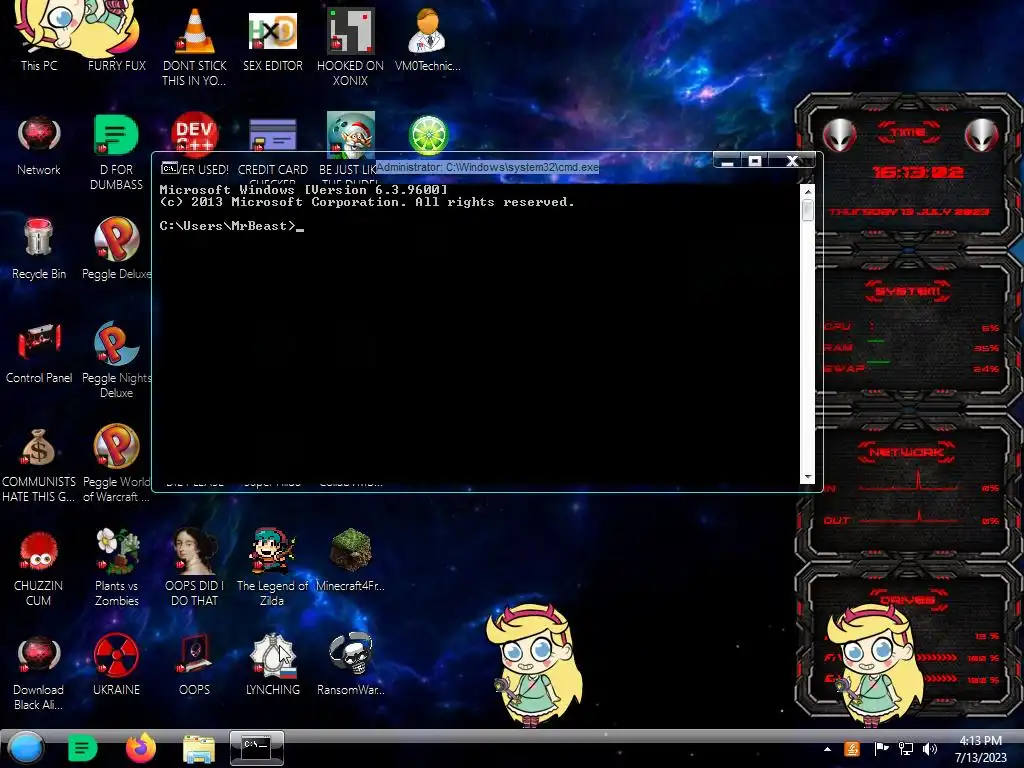Open green notes app on taskbar

(82, 748)
